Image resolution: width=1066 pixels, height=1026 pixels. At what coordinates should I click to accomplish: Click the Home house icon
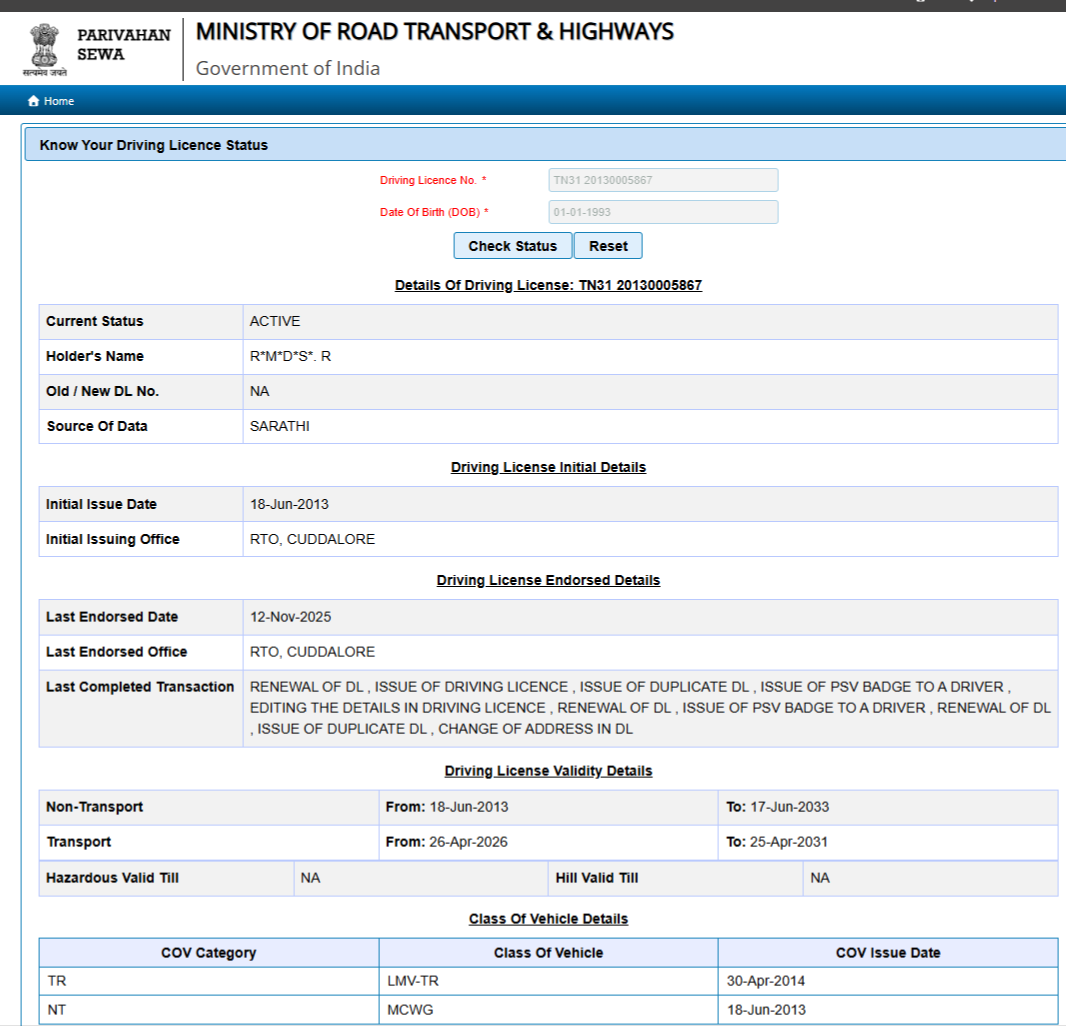point(34,101)
